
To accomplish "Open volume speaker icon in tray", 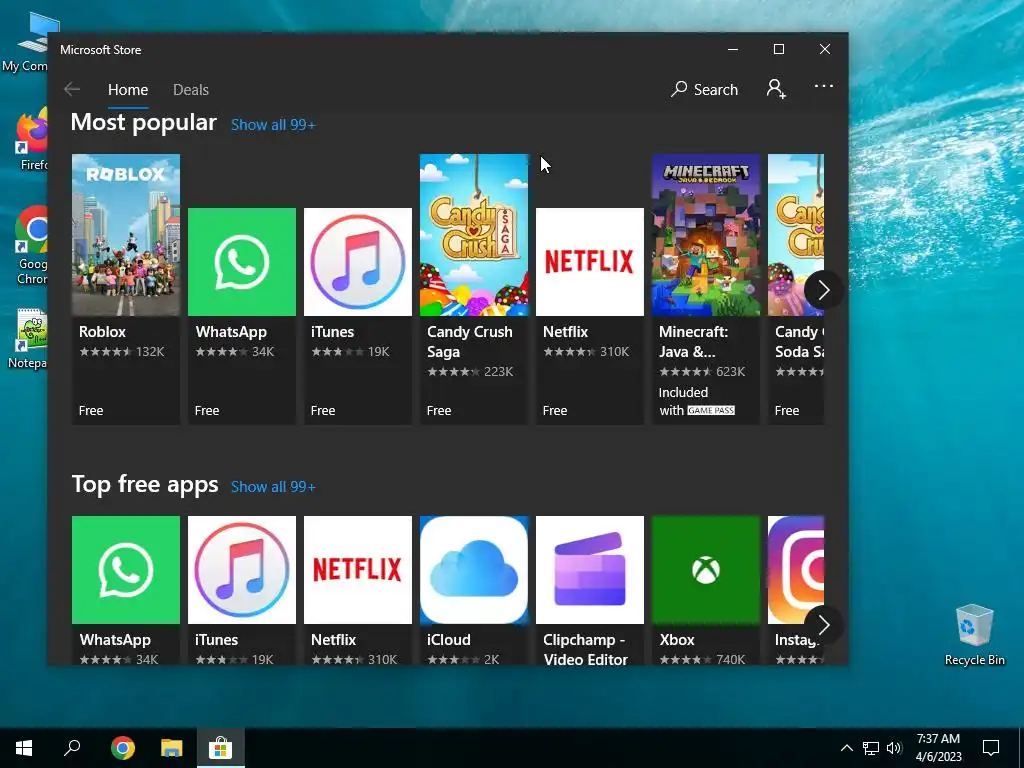I will click(894, 748).
